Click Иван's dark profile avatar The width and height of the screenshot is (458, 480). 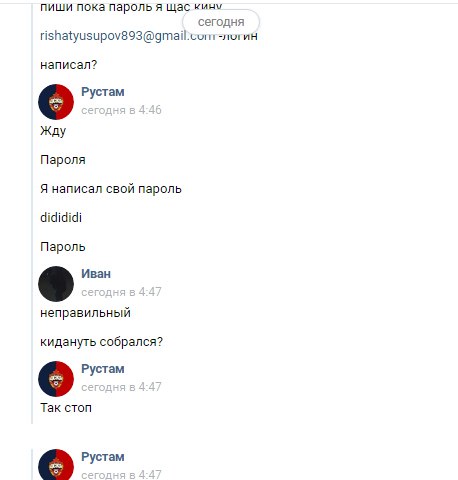pyautogui.click(x=56, y=284)
